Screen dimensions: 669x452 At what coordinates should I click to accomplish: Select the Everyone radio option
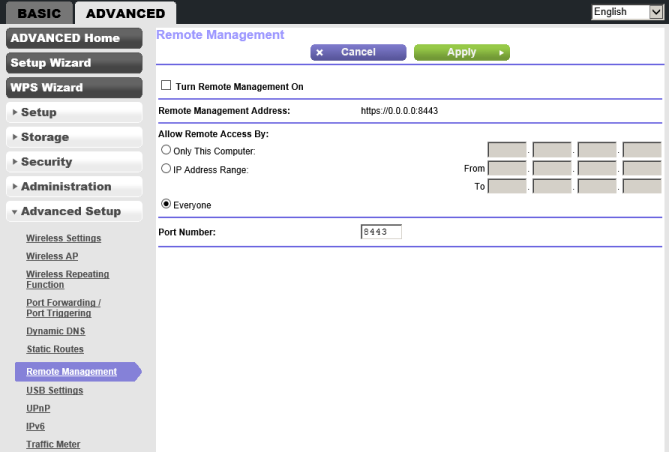(x=166, y=204)
